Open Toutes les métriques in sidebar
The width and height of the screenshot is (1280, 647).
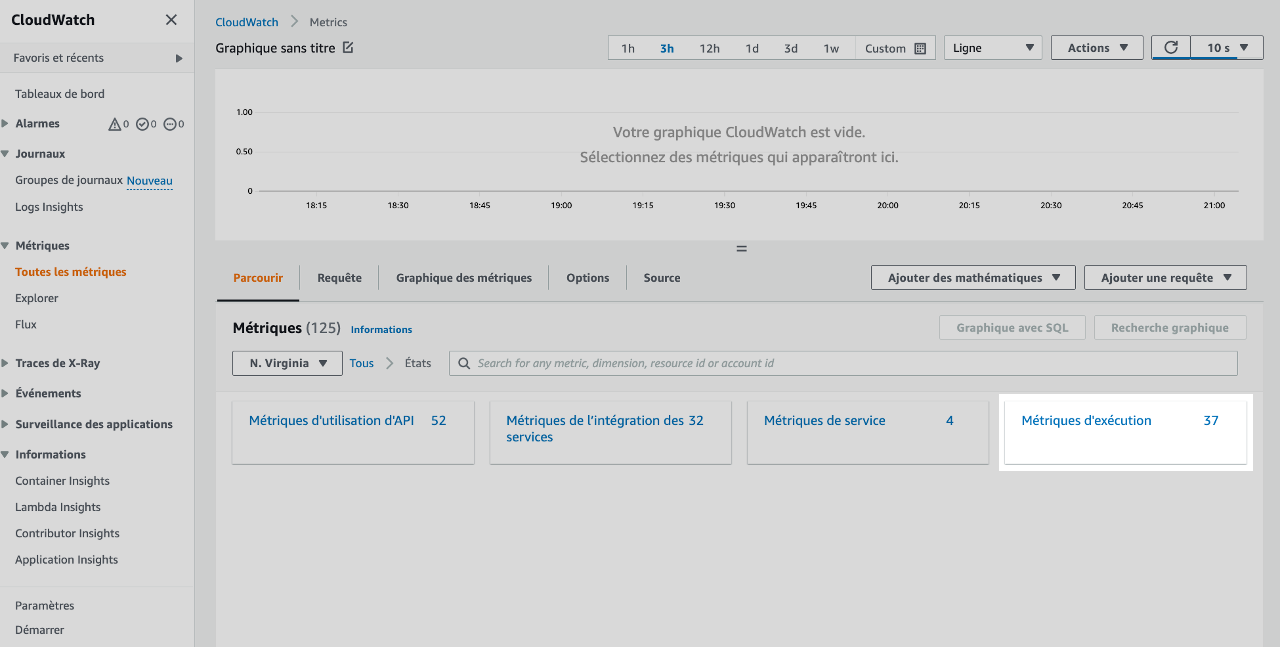pyautogui.click(x=71, y=272)
